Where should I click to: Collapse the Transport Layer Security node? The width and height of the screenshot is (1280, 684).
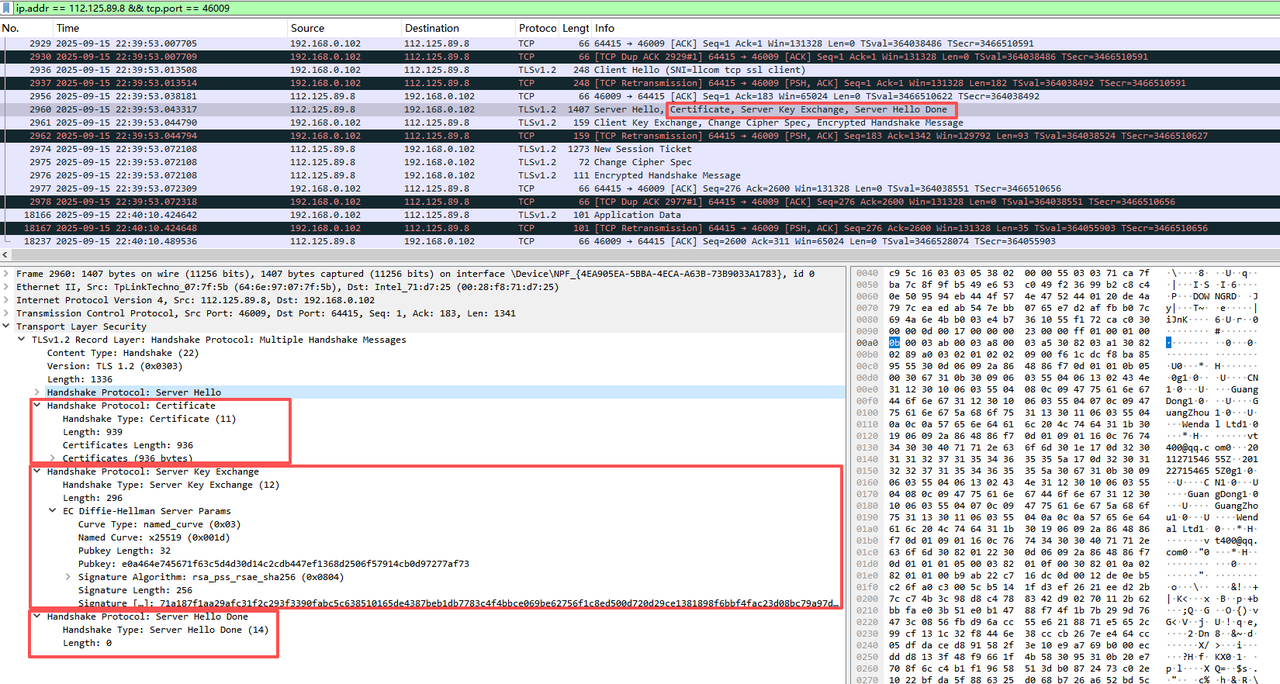click(x=8, y=326)
